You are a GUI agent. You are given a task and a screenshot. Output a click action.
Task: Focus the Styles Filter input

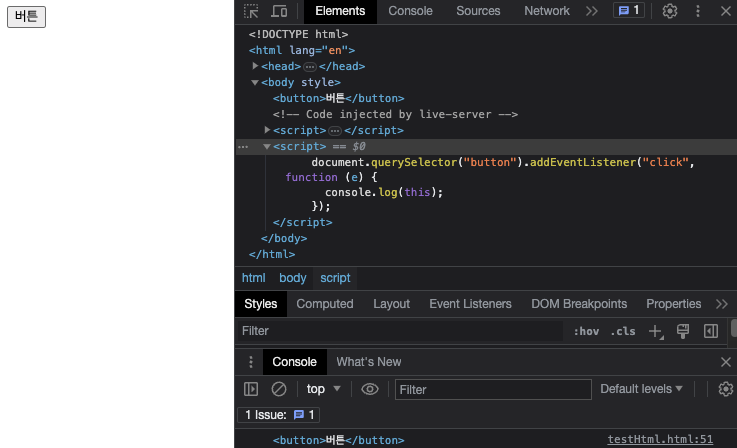400,331
